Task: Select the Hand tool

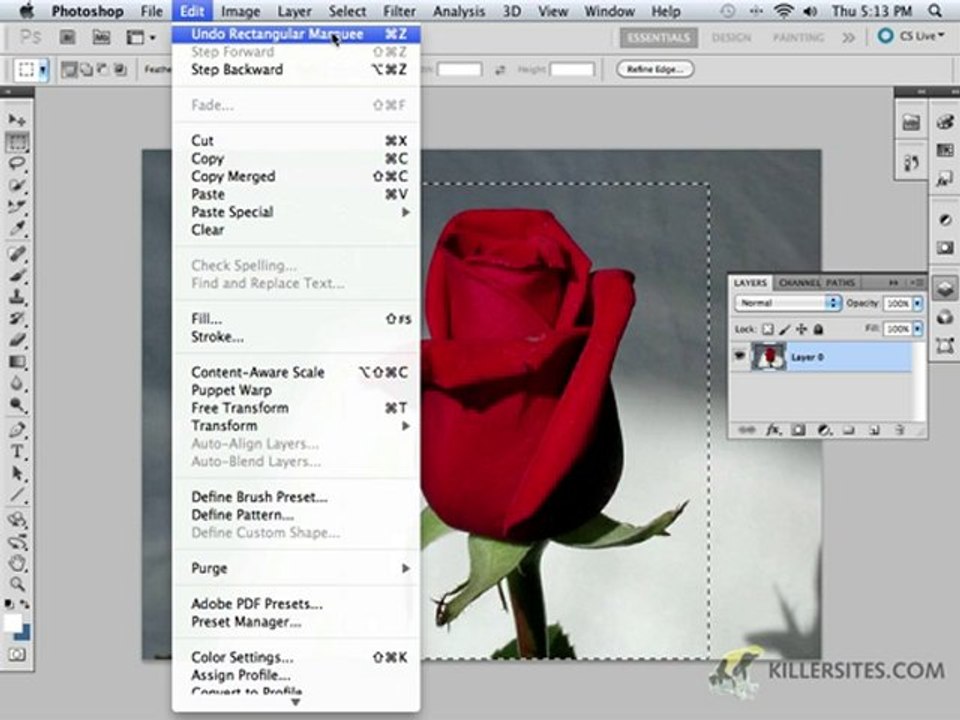Action: coord(17,563)
